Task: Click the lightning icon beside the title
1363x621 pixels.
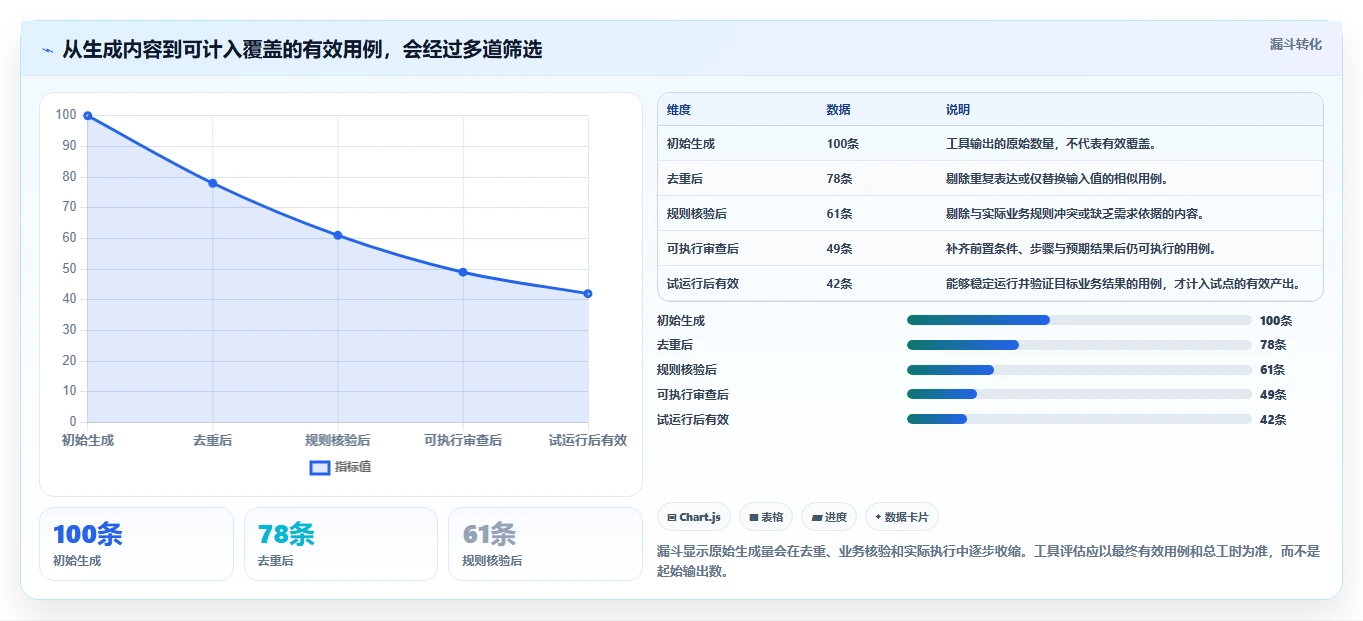Action: [47, 50]
